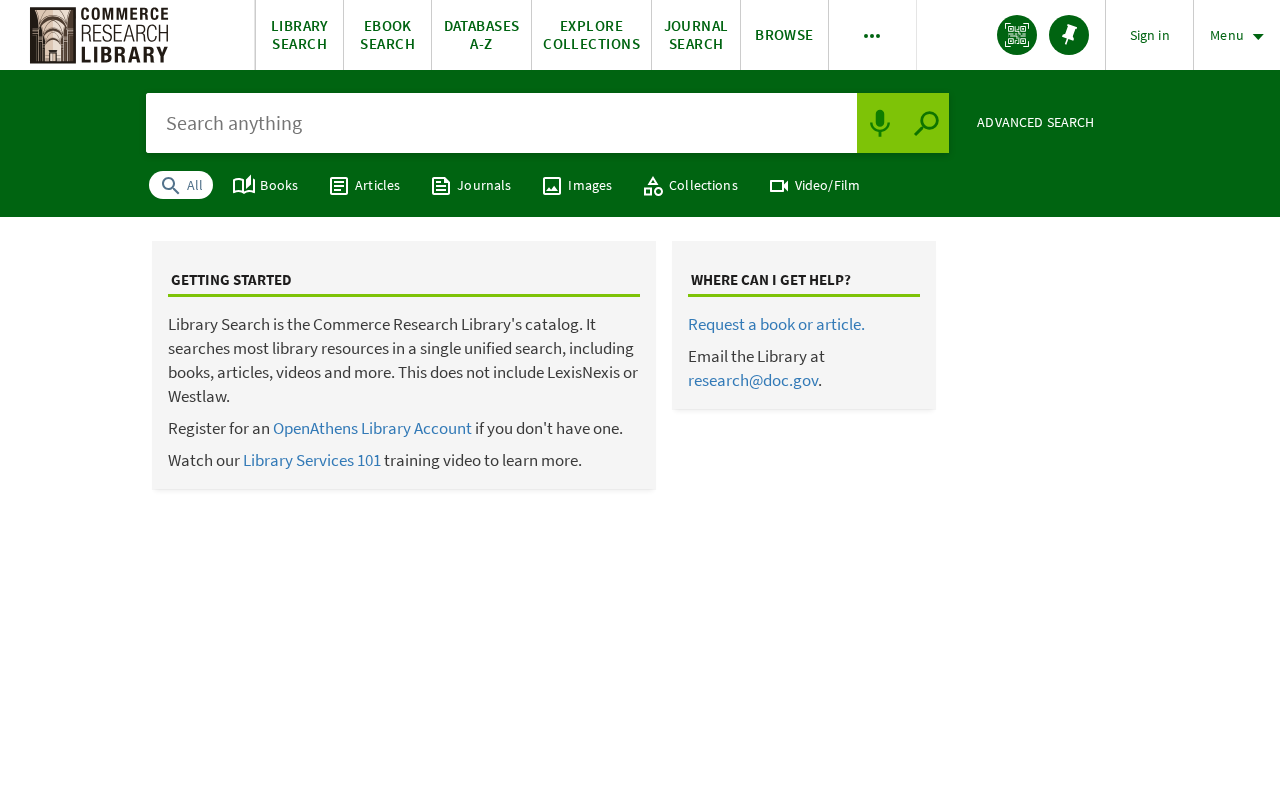Open the Commerce Research Library logo

pos(99,35)
